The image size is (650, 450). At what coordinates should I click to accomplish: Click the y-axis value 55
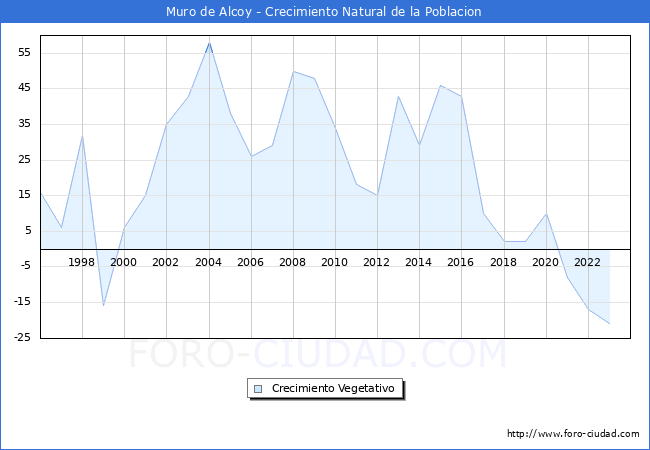click(x=24, y=53)
